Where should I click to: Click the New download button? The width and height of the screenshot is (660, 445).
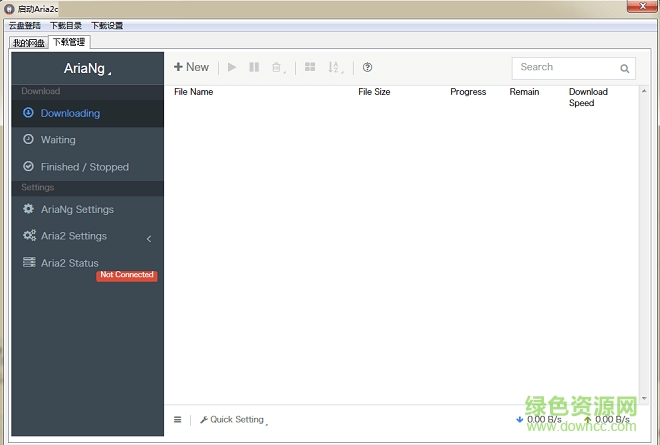[192, 67]
